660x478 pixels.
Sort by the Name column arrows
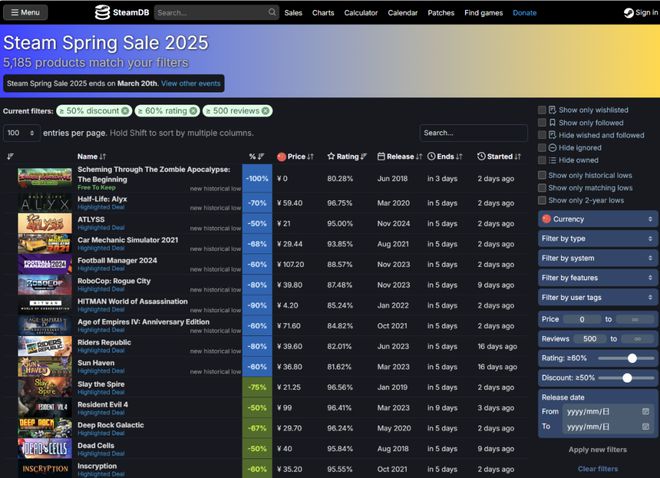click(x=103, y=157)
